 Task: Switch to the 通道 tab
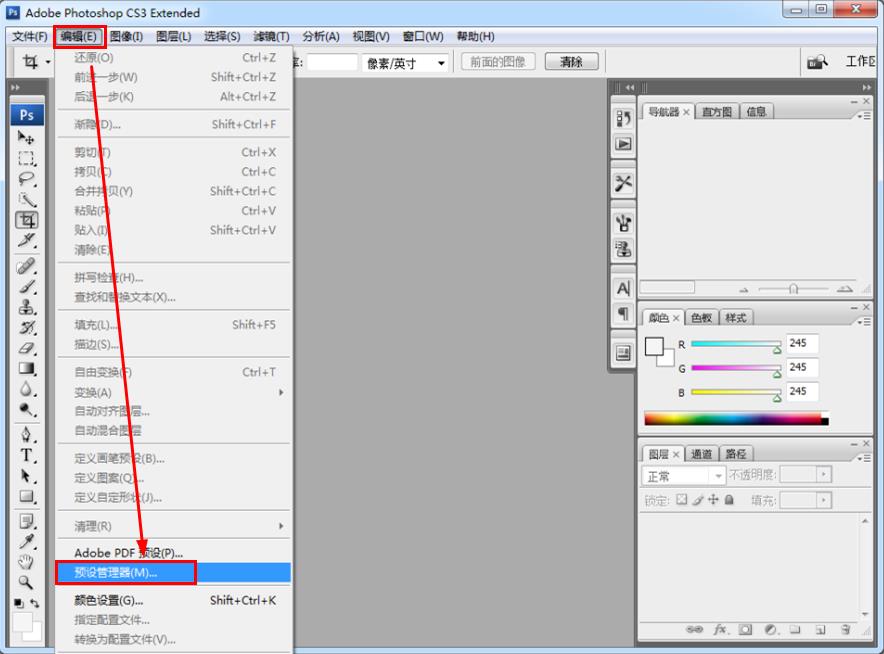(x=702, y=454)
